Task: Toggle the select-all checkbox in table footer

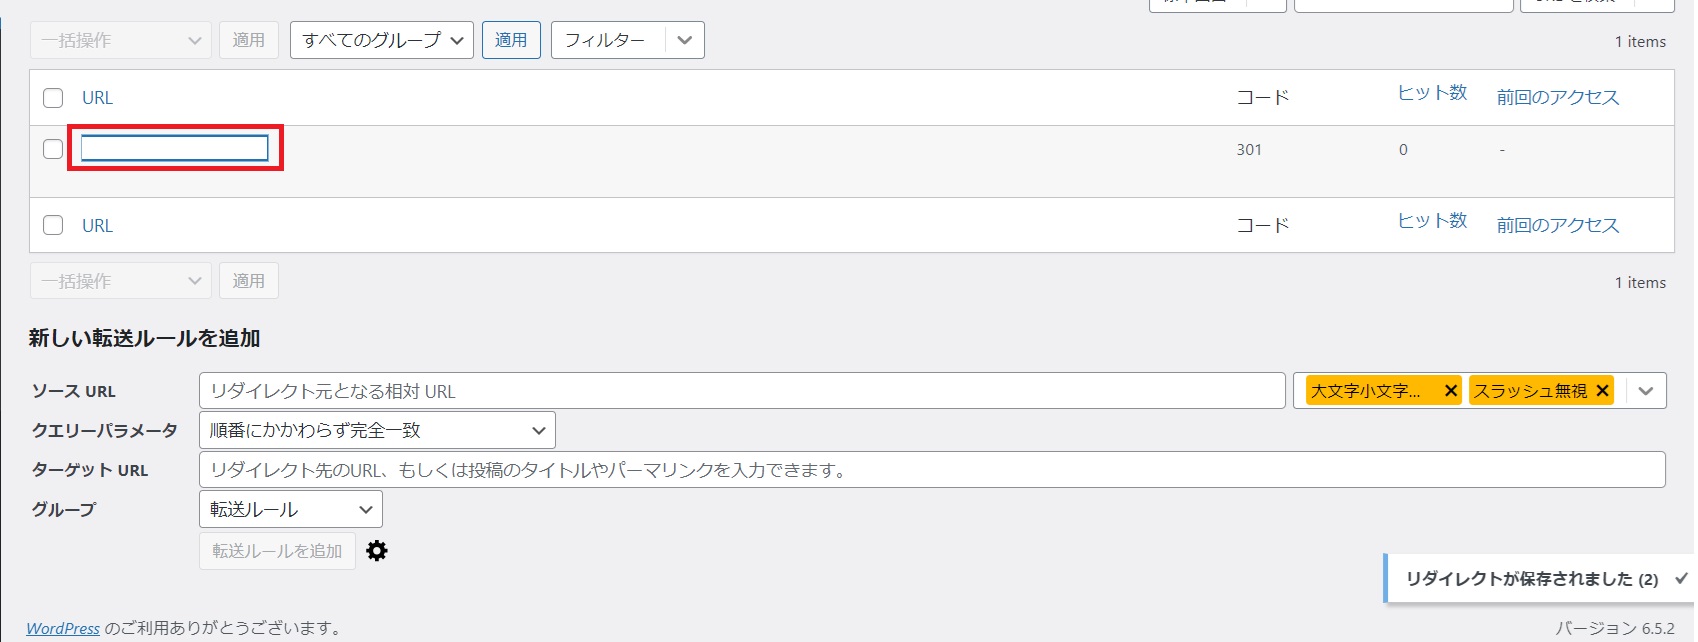Action: click(x=53, y=225)
